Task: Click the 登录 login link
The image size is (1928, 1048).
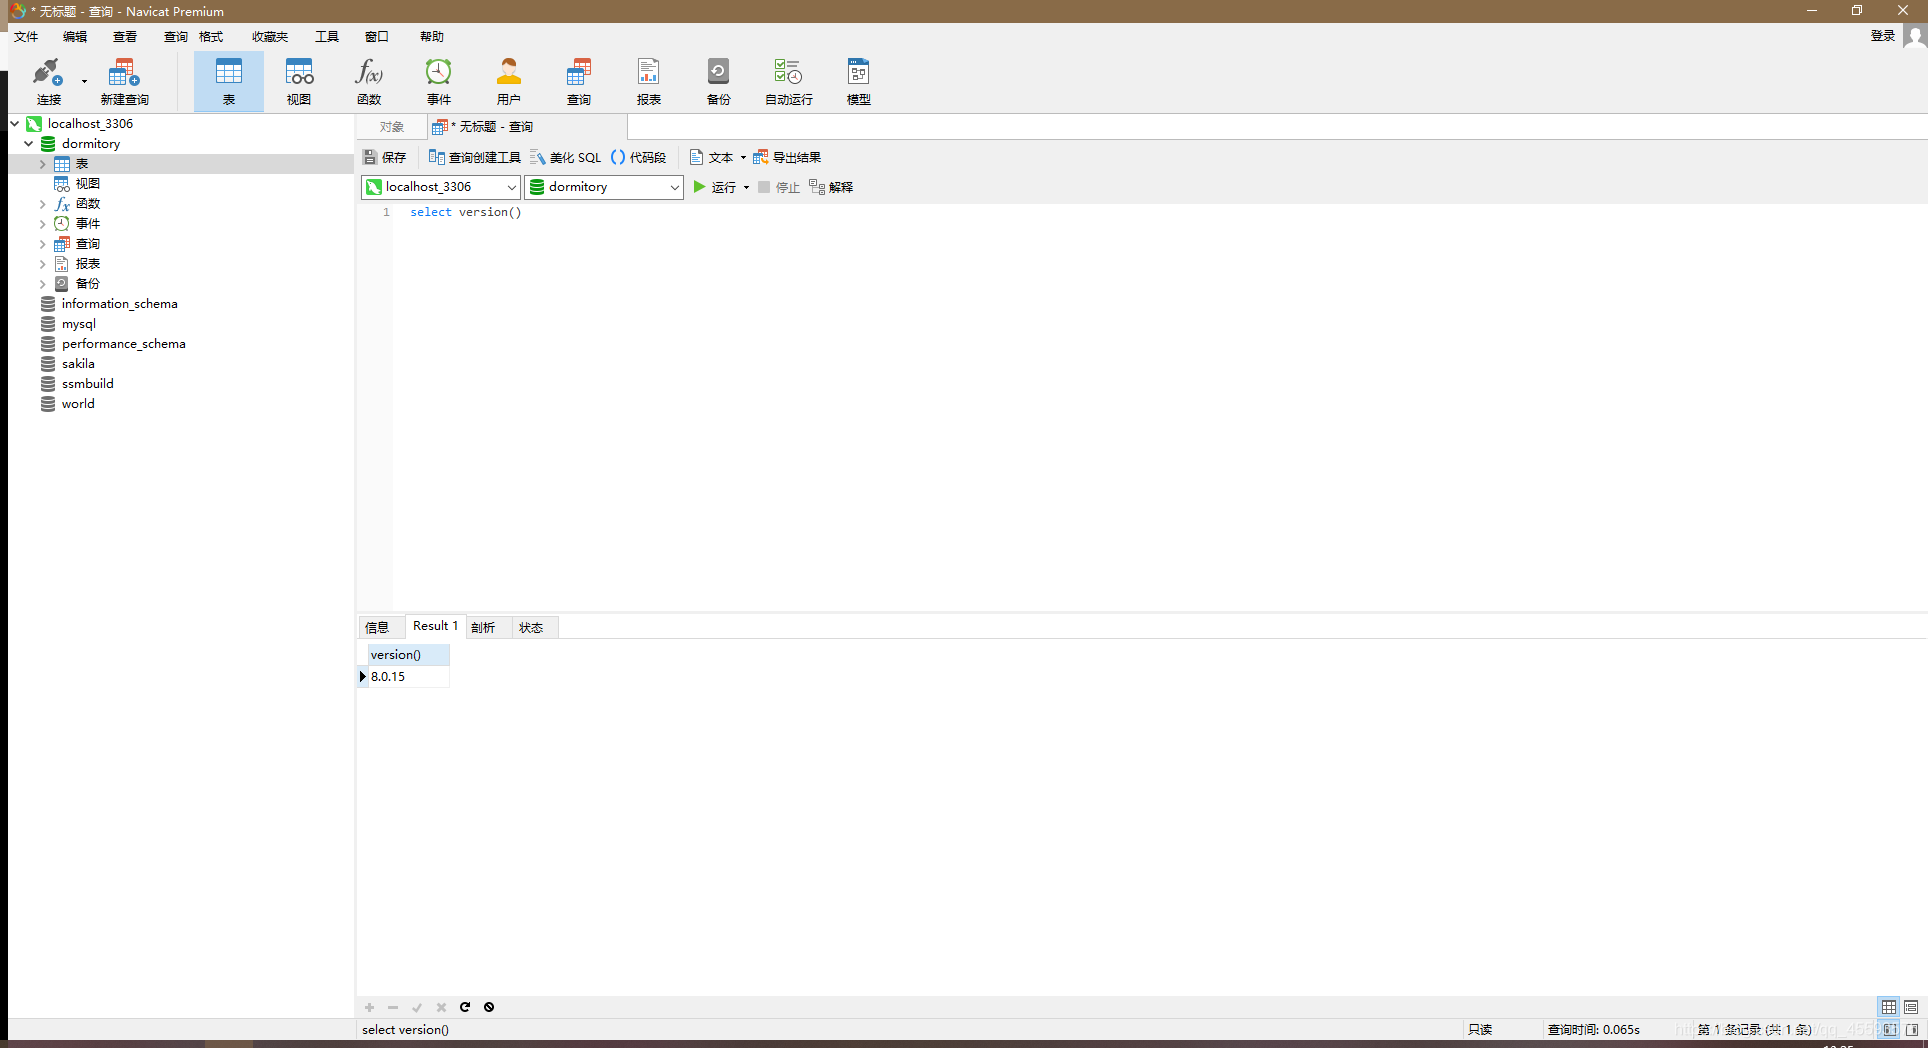Action: click(1883, 36)
